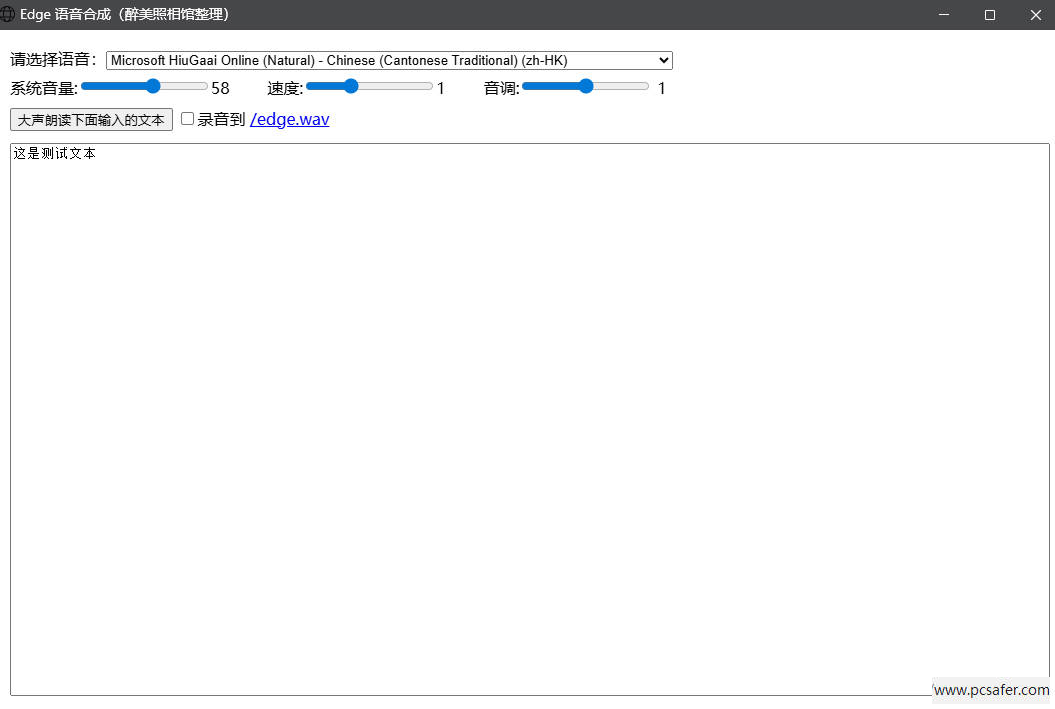
Task: Click the far right end of 速度 track
Action: click(x=430, y=87)
